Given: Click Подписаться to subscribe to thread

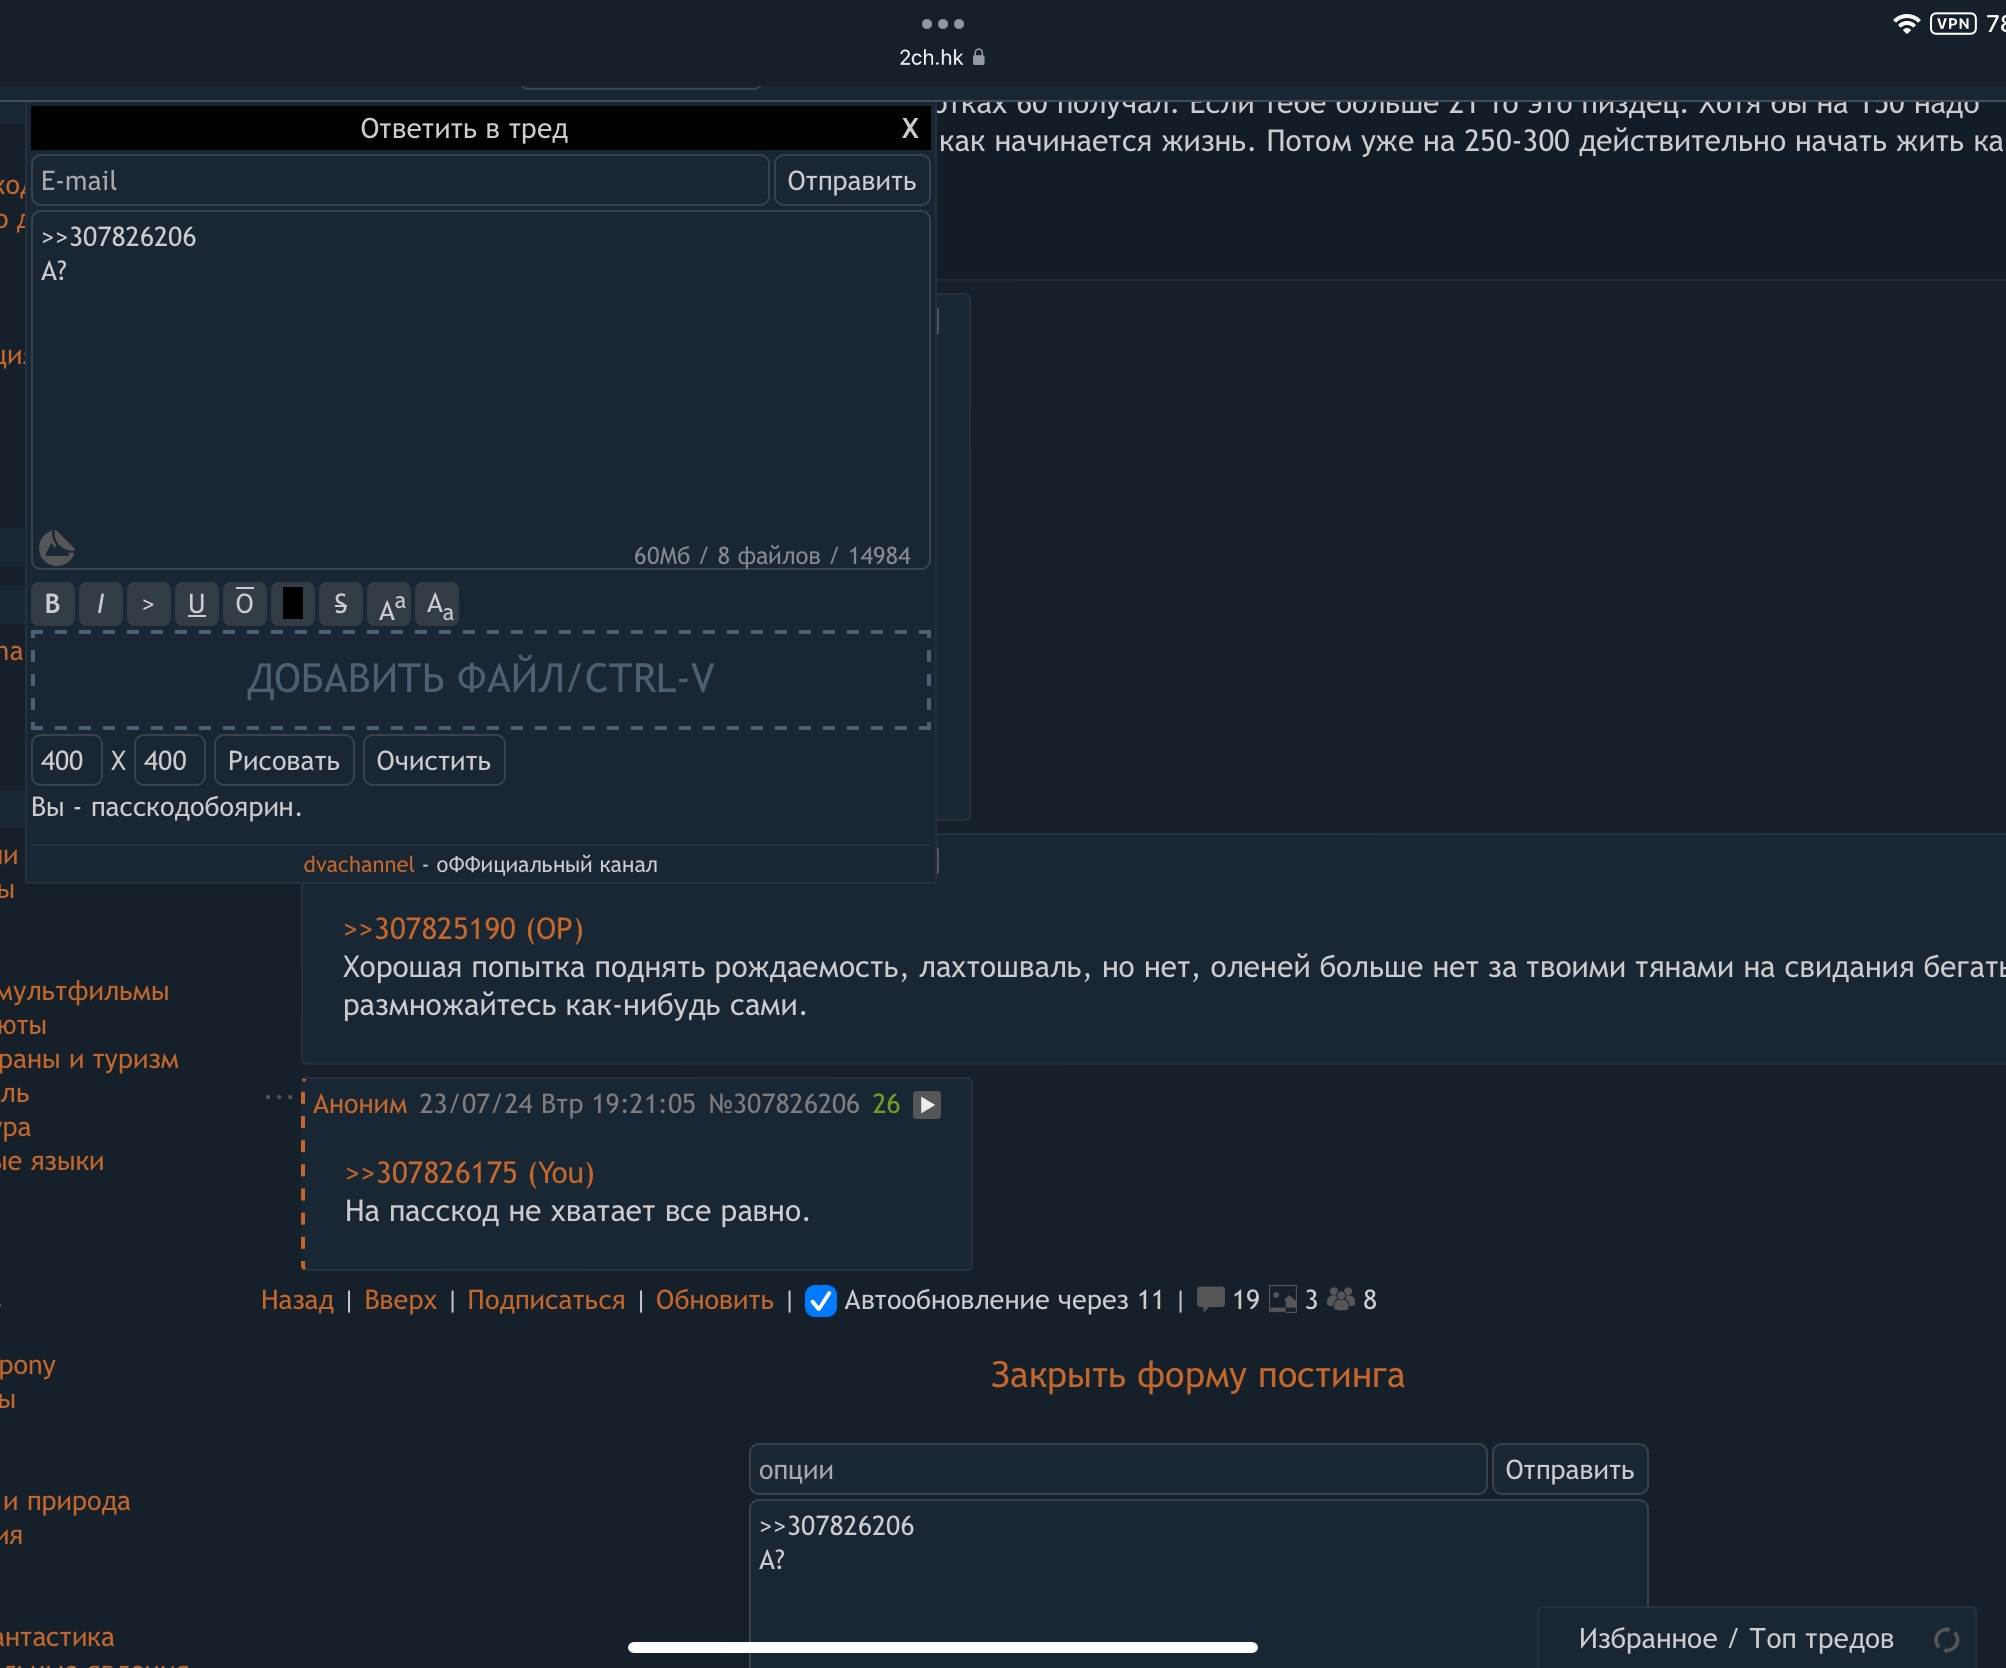Looking at the screenshot, I should [546, 1300].
